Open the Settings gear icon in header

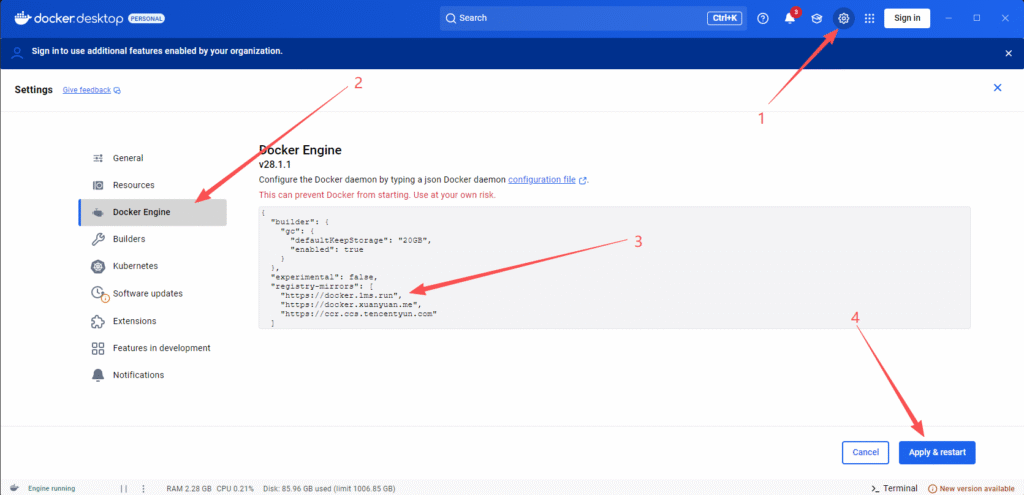point(844,18)
